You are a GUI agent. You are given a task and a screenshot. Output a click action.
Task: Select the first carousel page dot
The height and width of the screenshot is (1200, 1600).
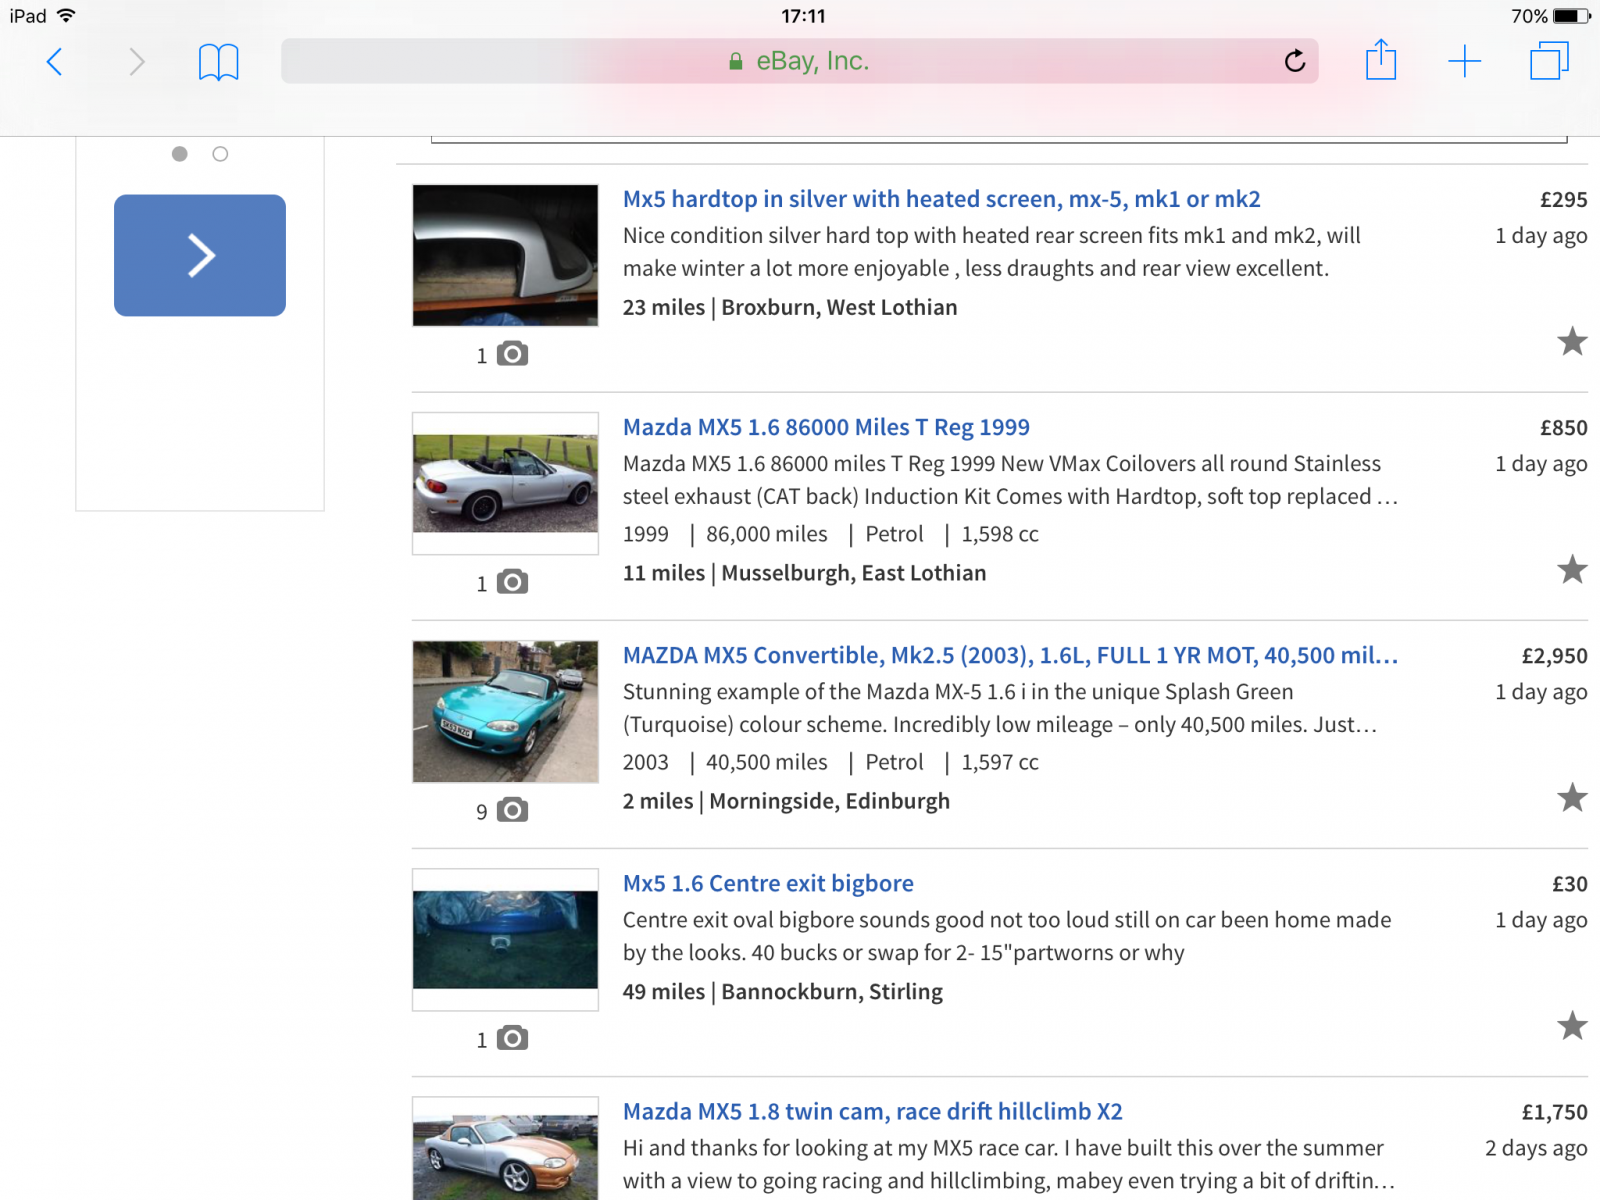[180, 154]
